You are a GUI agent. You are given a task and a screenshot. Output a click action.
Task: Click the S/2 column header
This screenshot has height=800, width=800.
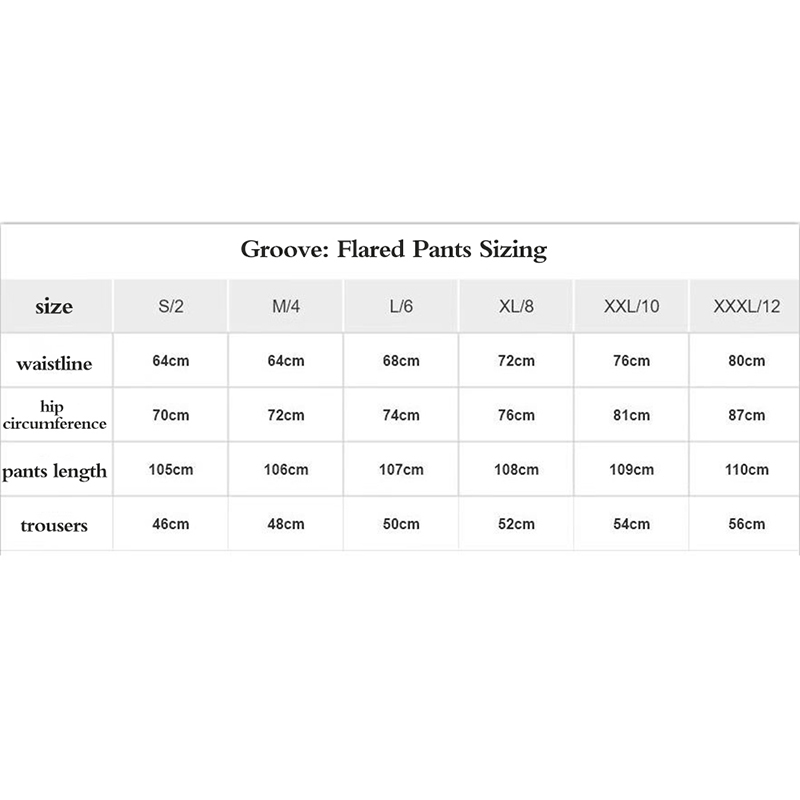point(171,306)
